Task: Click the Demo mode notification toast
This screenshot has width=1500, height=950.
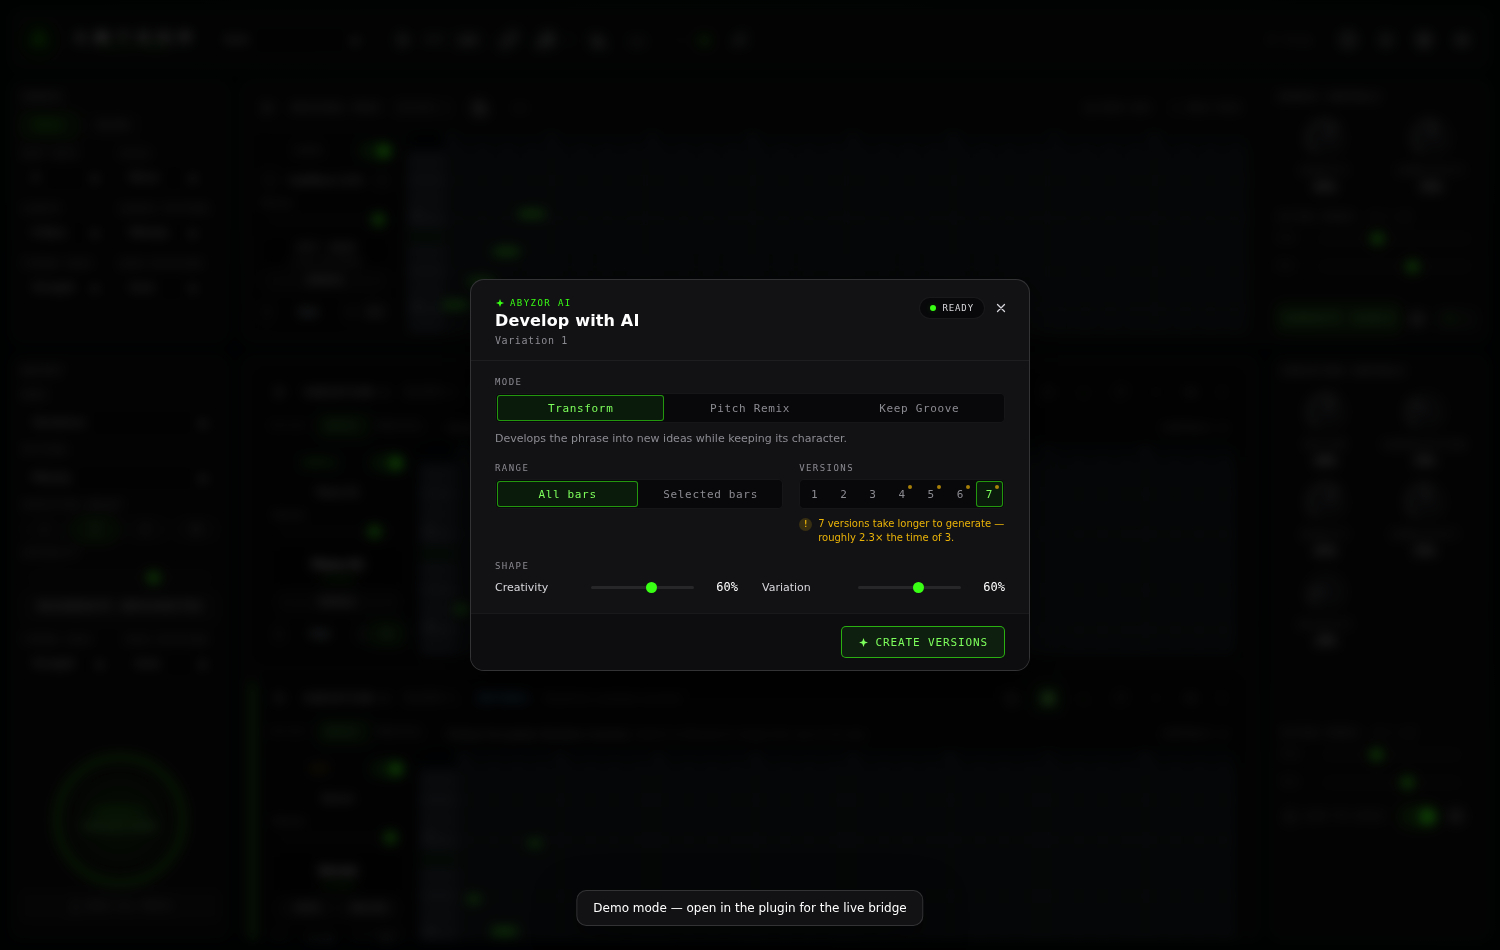Action: click(x=750, y=908)
